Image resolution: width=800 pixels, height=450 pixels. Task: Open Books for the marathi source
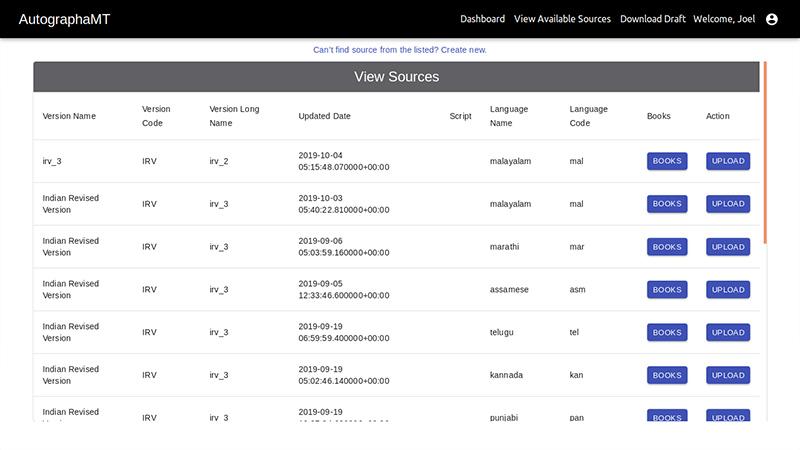667,246
